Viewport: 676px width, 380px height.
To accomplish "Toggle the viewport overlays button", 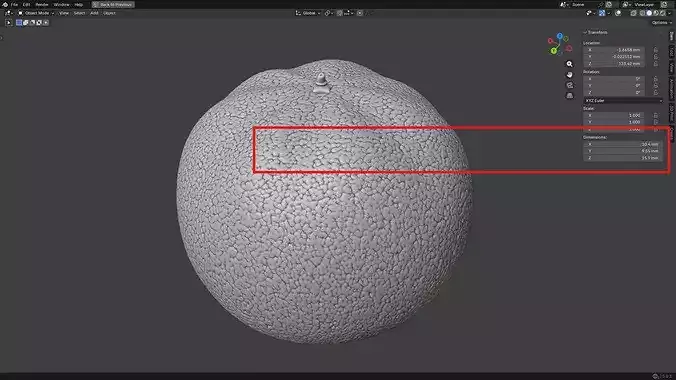I will [x=618, y=13].
